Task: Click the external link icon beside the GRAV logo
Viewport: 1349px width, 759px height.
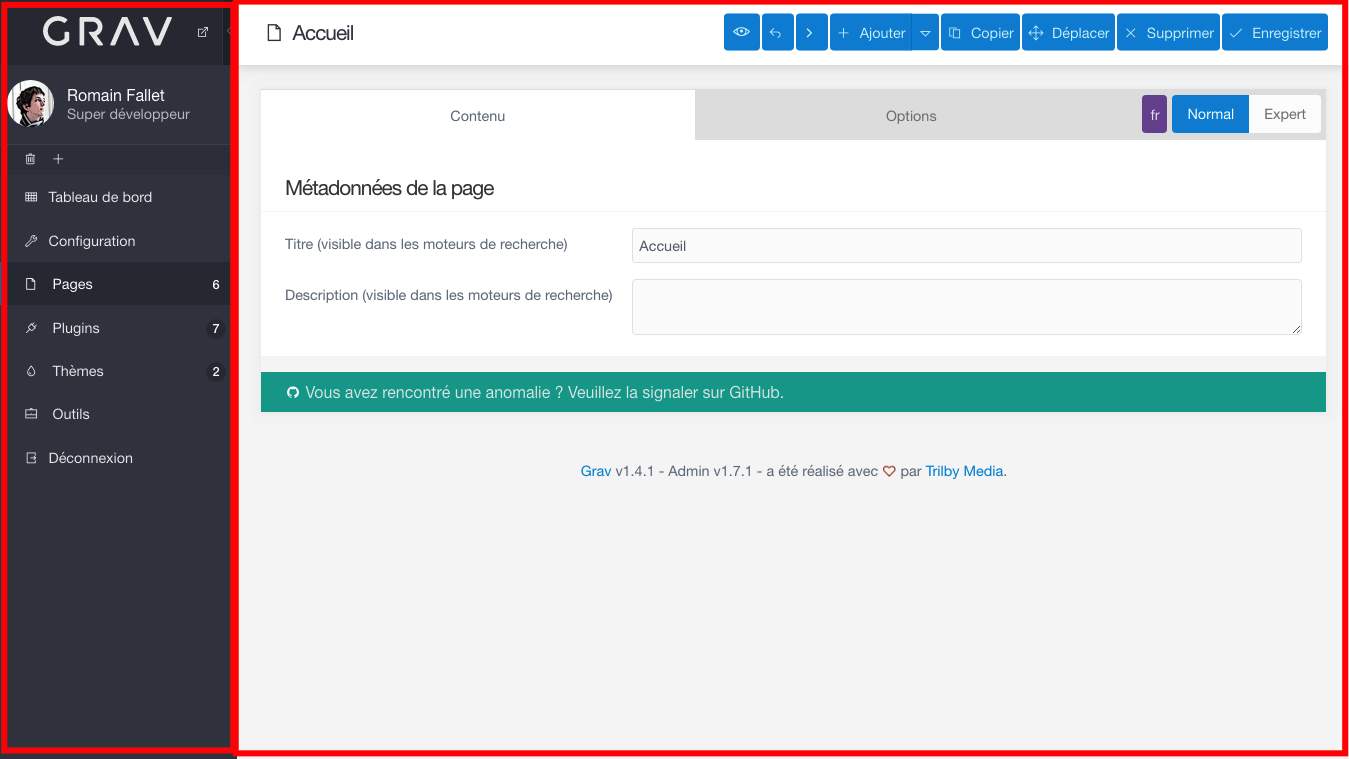Action: coord(201,32)
